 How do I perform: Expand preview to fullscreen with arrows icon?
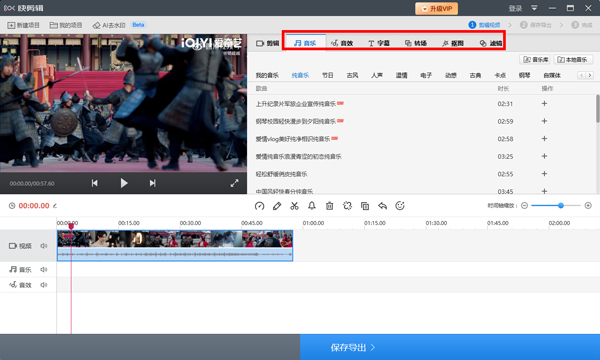[235, 183]
